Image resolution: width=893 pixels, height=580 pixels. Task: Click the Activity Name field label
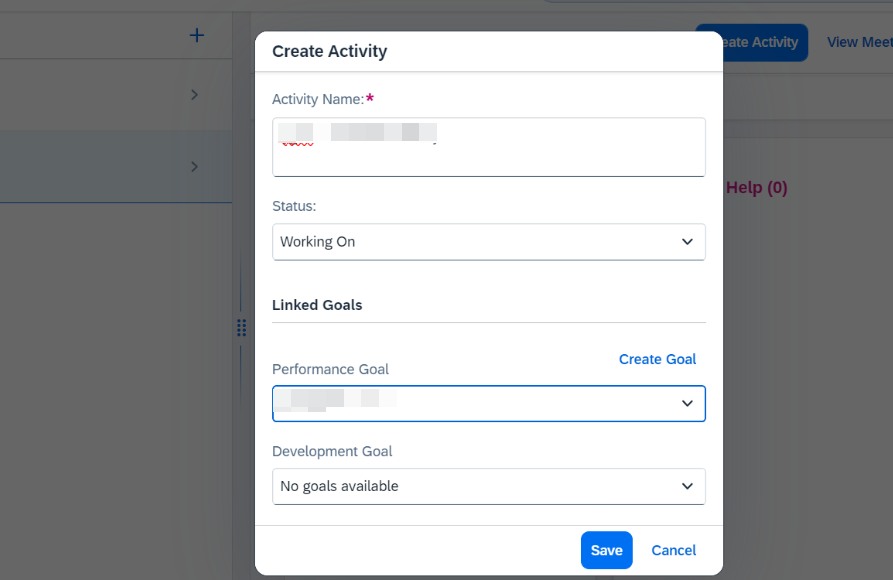point(318,99)
